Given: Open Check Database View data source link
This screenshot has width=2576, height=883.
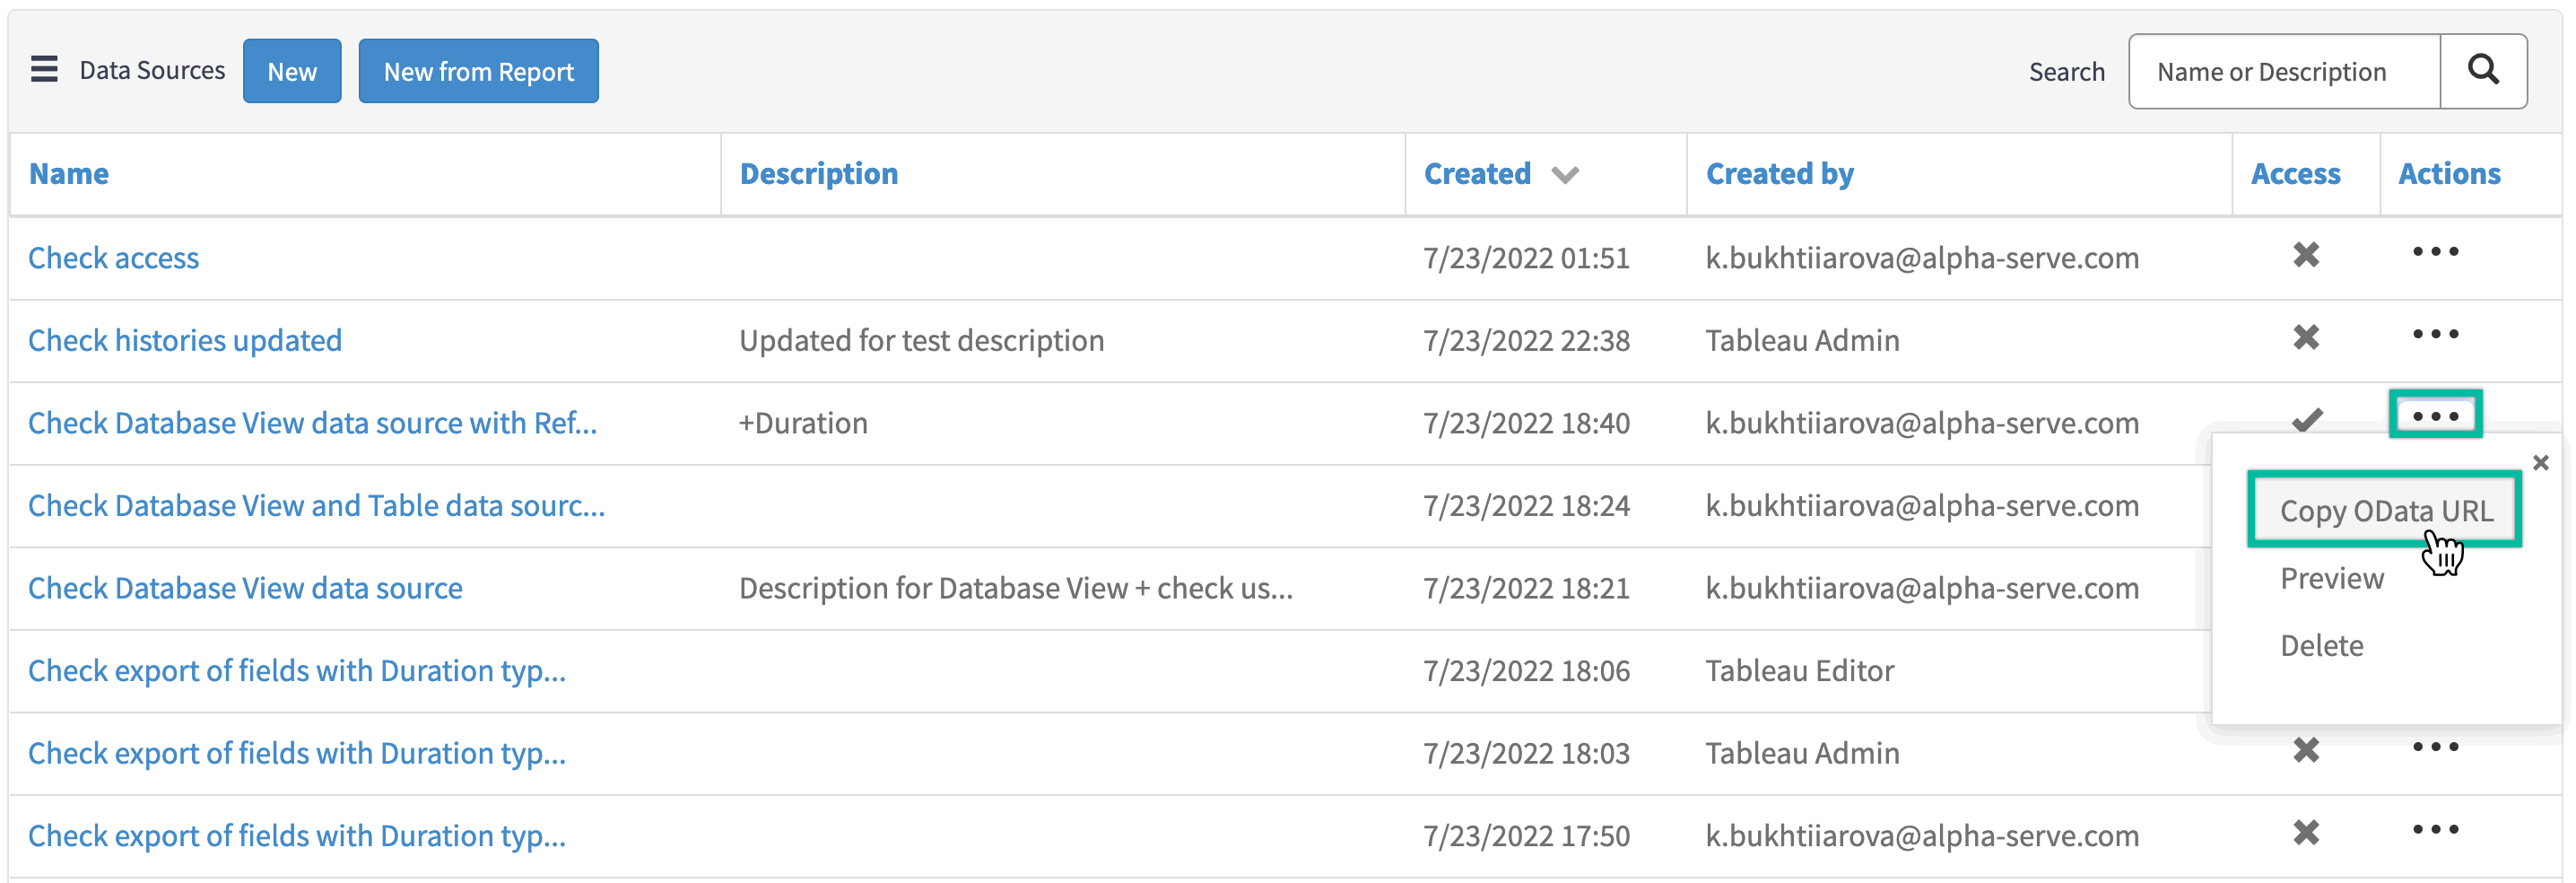Looking at the screenshot, I should pos(244,588).
